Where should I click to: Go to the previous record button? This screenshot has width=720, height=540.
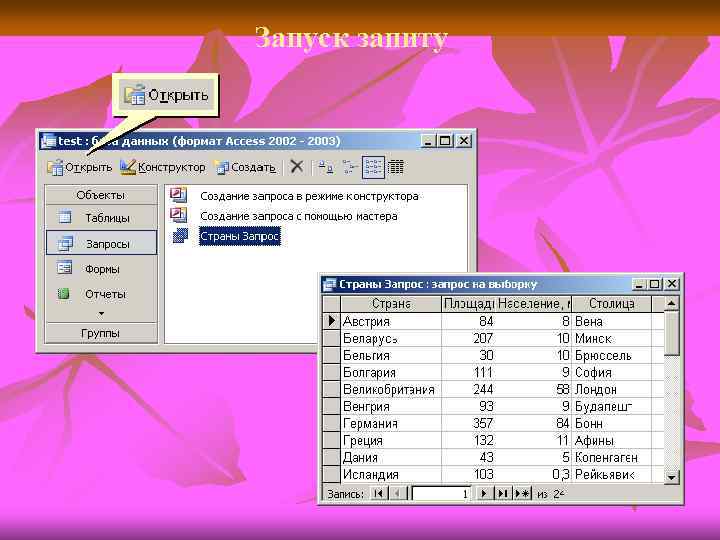pos(398,494)
